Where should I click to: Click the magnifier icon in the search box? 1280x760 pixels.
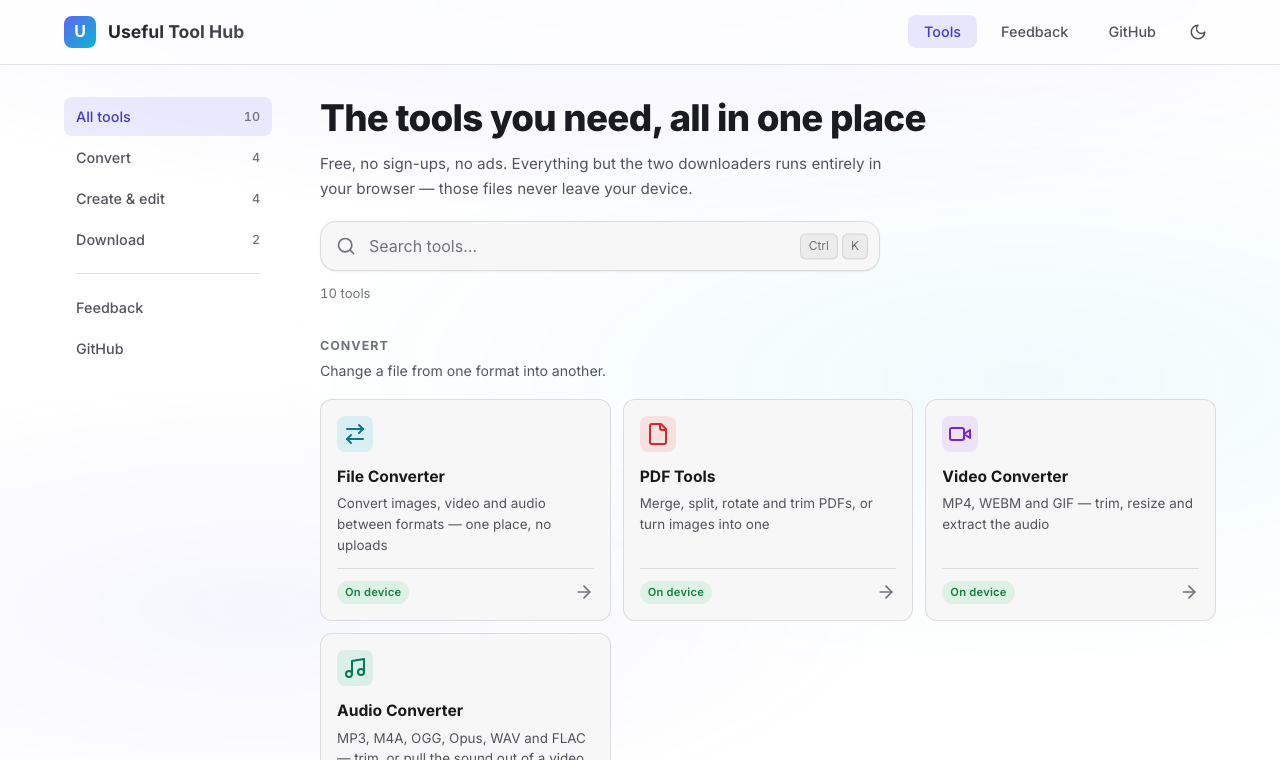tap(346, 246)
